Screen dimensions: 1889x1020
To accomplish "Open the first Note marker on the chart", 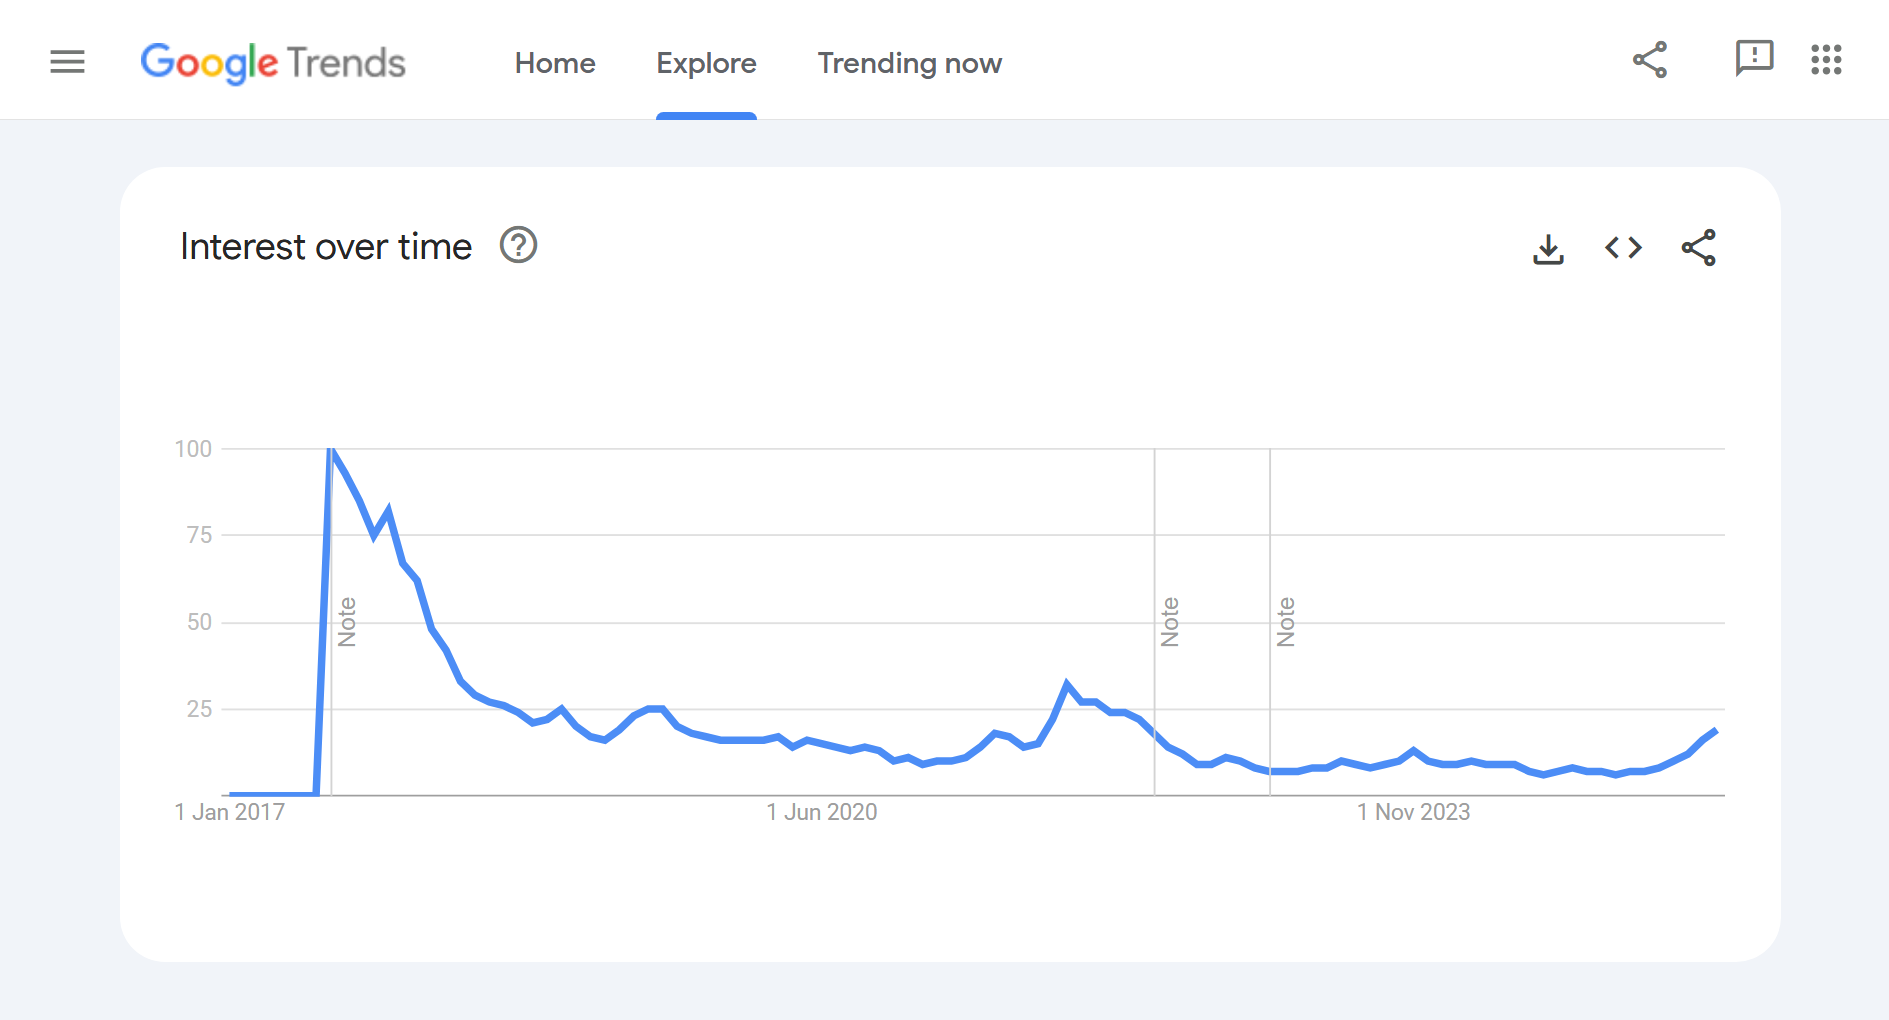I will (x=347, y=620).
